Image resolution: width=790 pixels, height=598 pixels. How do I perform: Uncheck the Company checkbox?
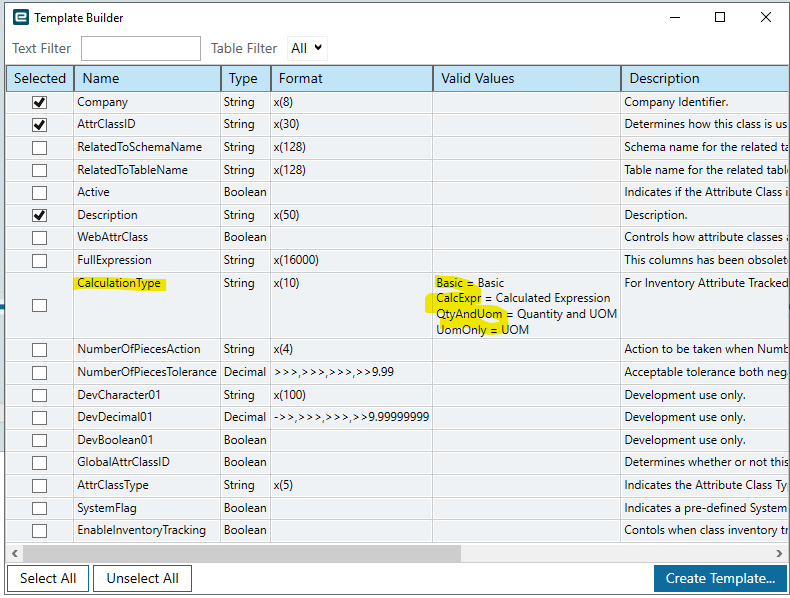tap(39, 102)
